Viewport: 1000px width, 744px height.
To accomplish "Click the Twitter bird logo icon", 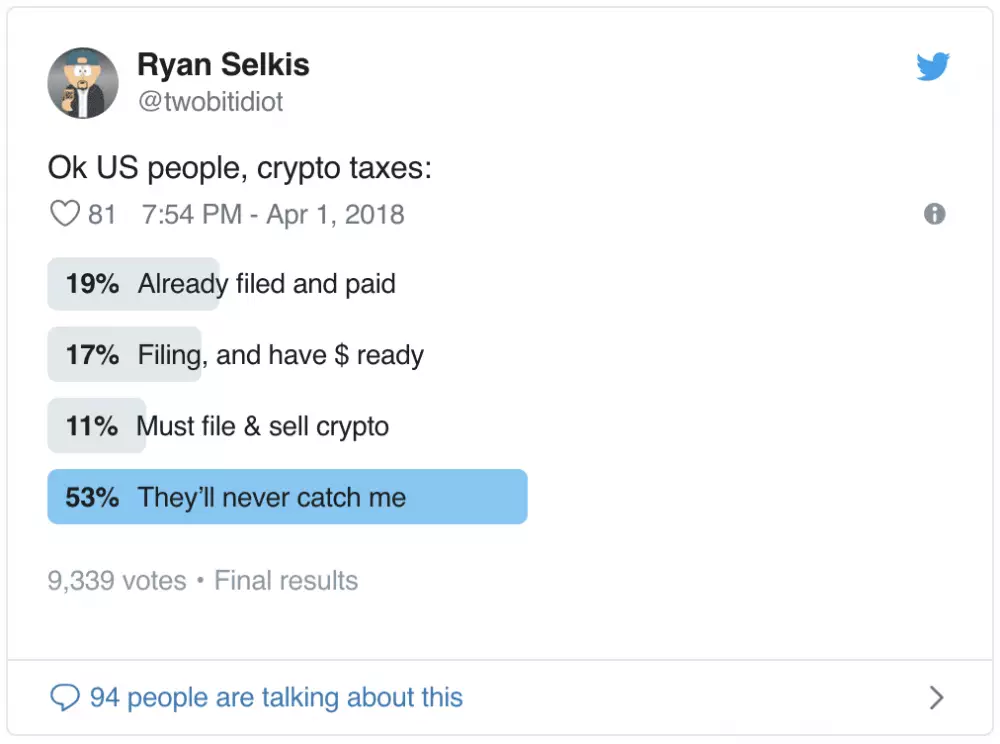I will point(932,67).
